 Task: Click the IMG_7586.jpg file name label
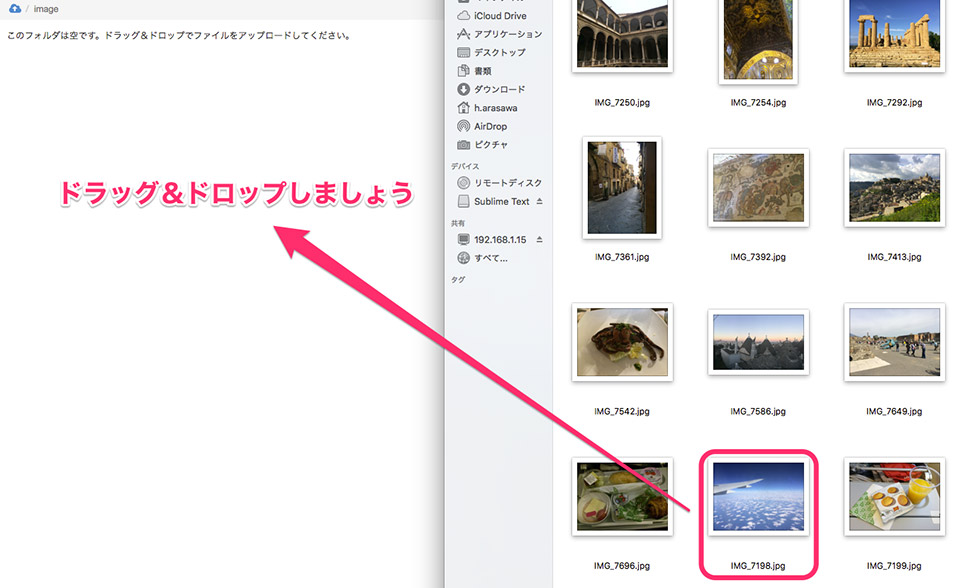[x=758, y=412]
